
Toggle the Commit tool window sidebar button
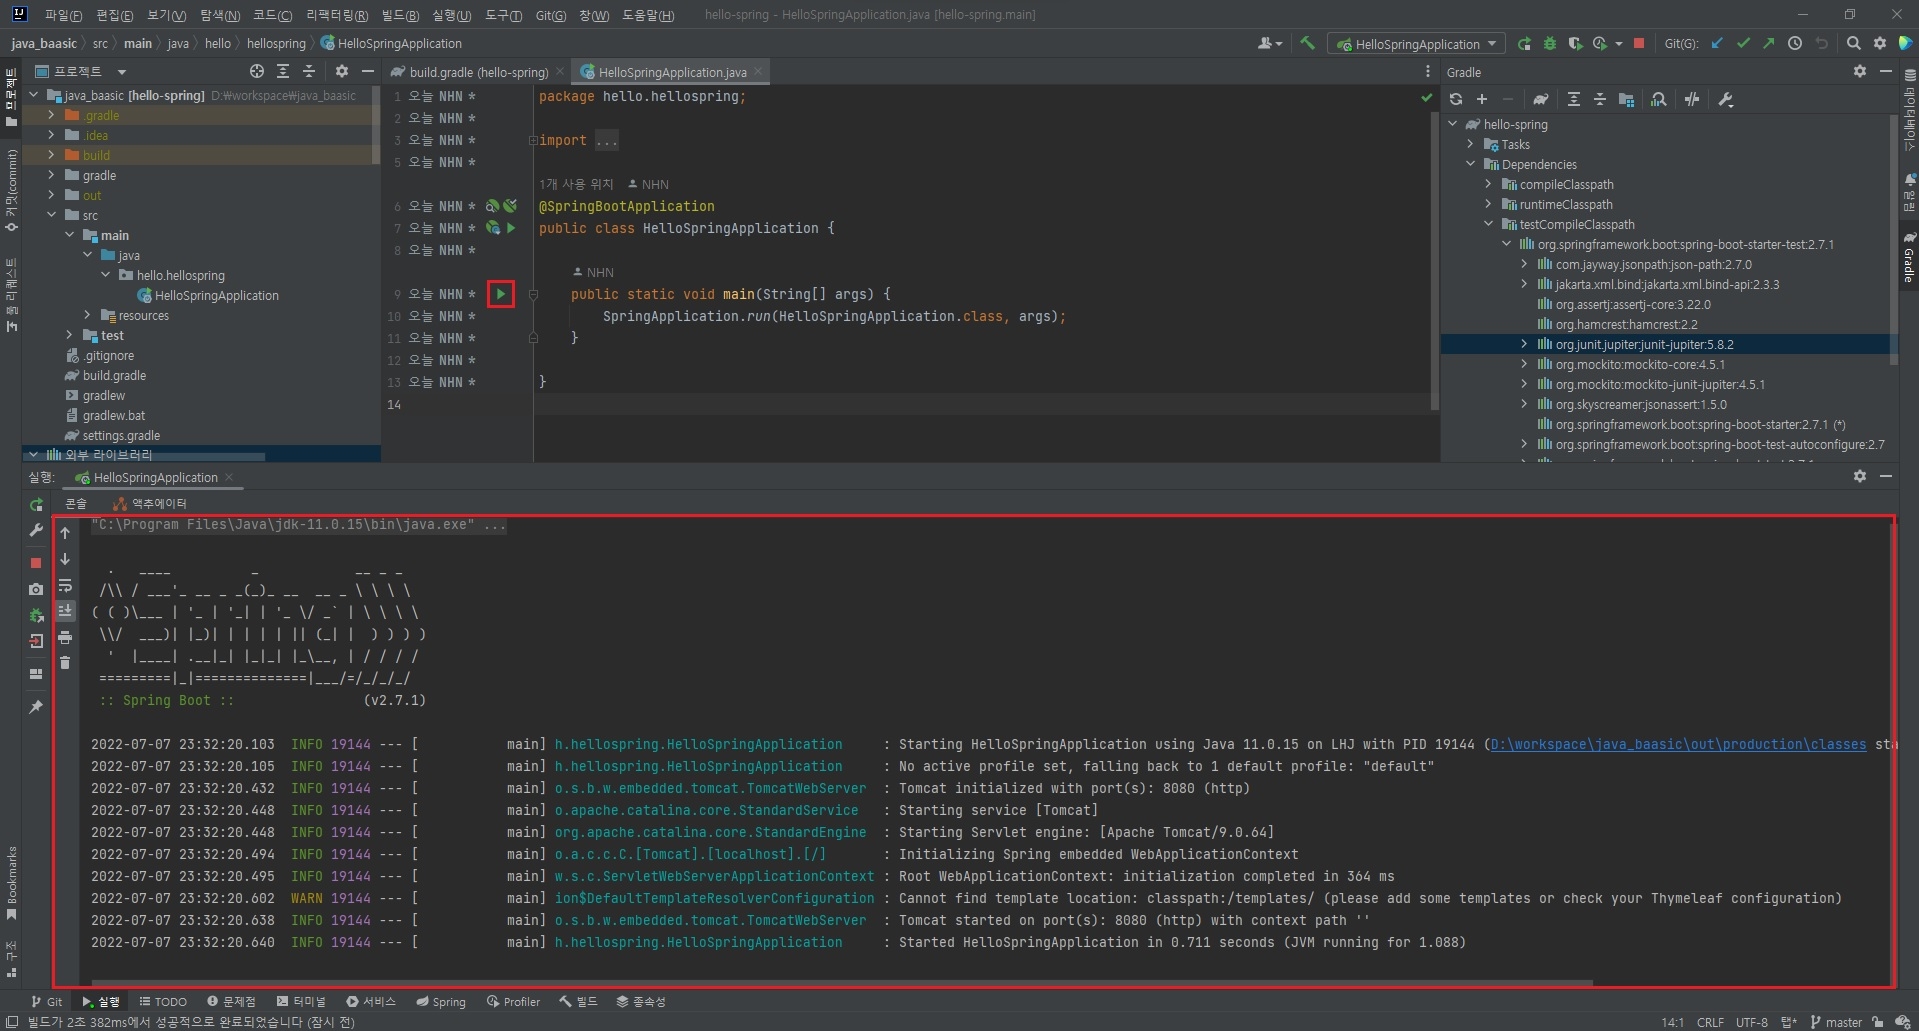(x=11, y=190)
